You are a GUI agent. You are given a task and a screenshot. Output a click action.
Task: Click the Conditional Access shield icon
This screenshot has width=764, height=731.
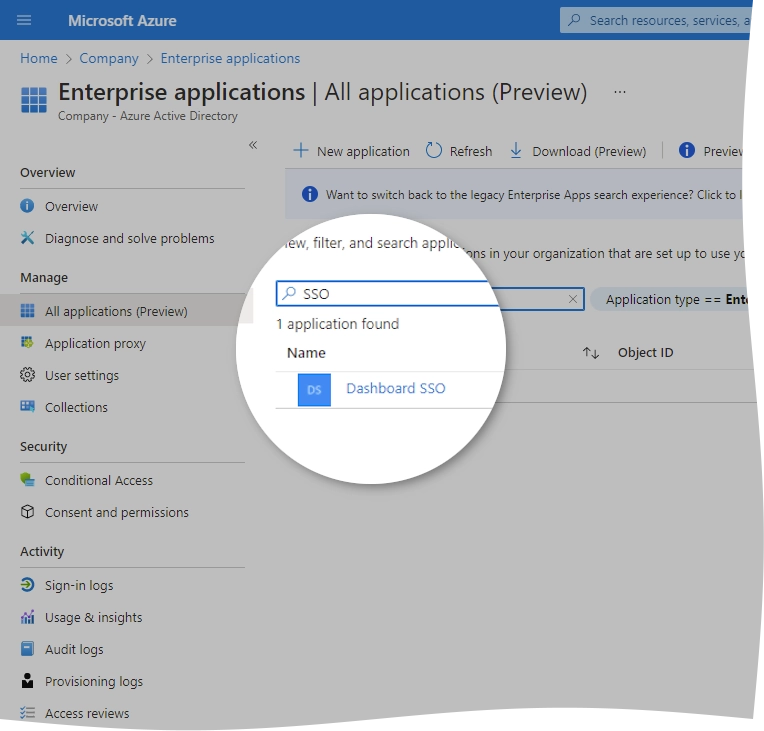click(x=27, y=480)
